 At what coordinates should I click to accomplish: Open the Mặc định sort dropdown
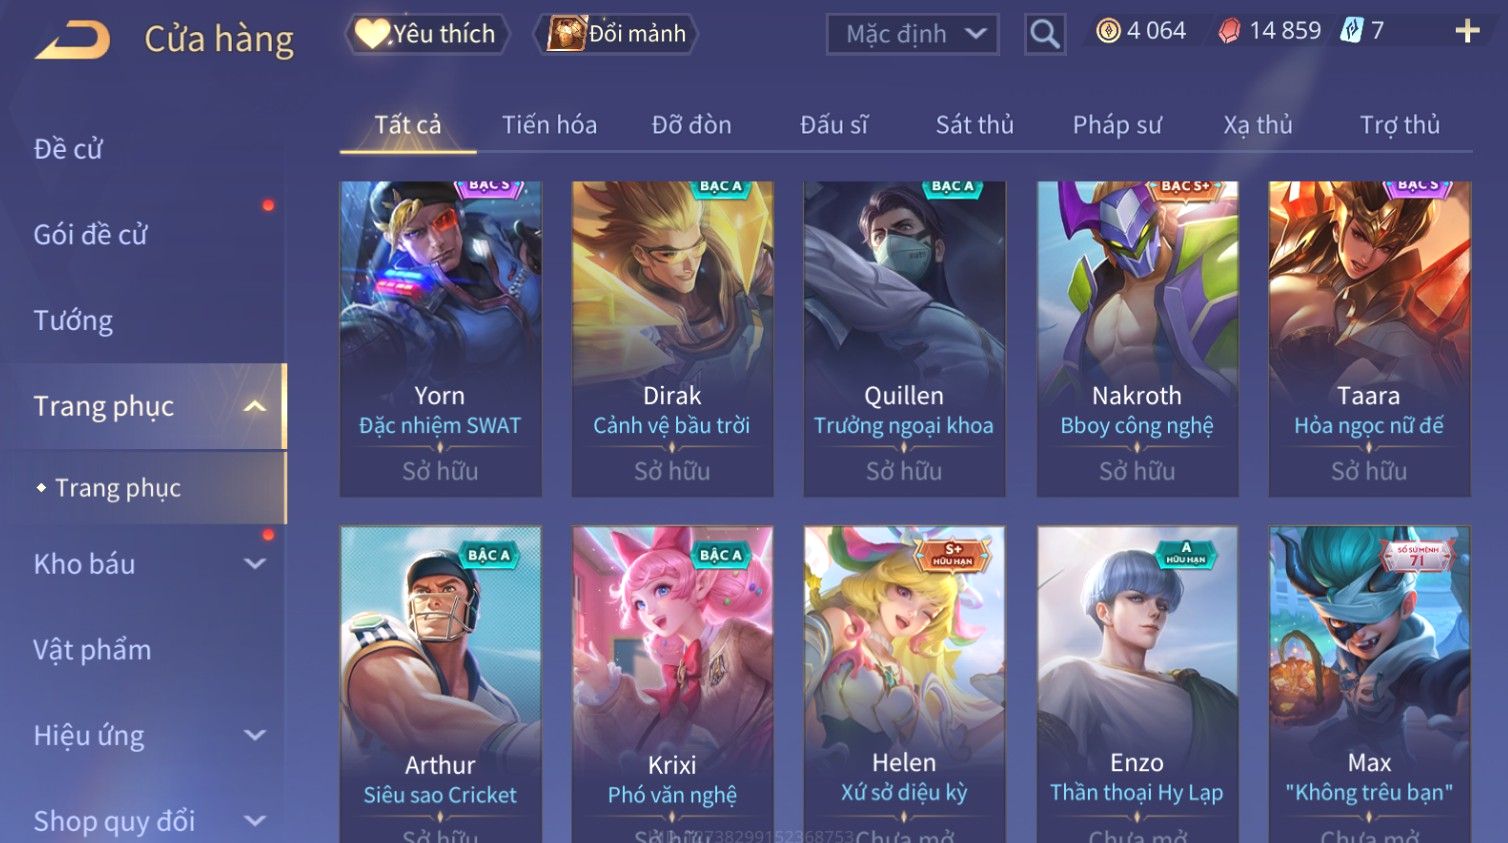coord(913,34)
